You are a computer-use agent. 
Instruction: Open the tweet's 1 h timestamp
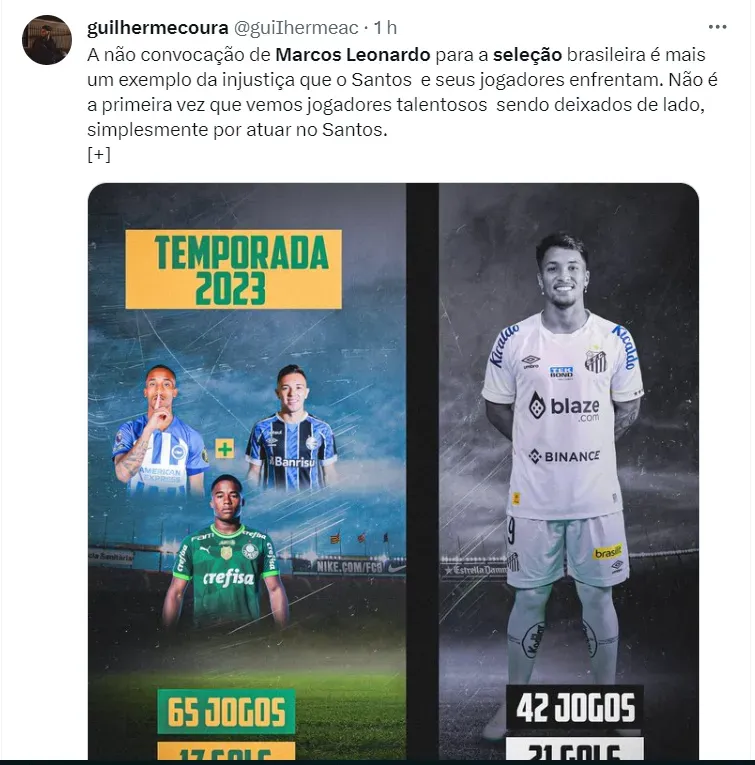pyautogui.click(x=385, y=28)
